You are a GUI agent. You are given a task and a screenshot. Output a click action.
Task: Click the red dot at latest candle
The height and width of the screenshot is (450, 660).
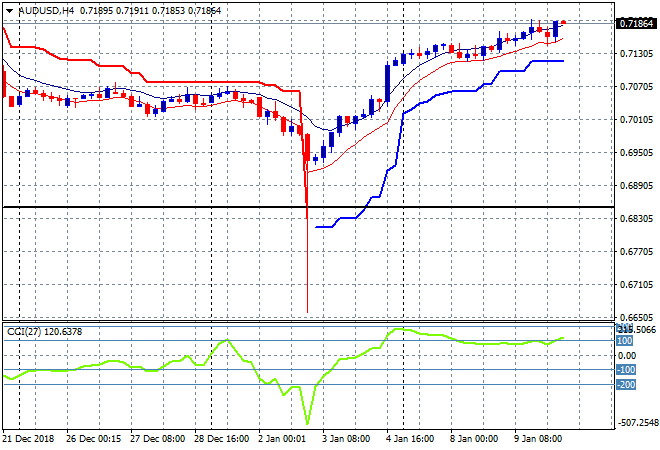pyautogui.click(x=564, y=23)
